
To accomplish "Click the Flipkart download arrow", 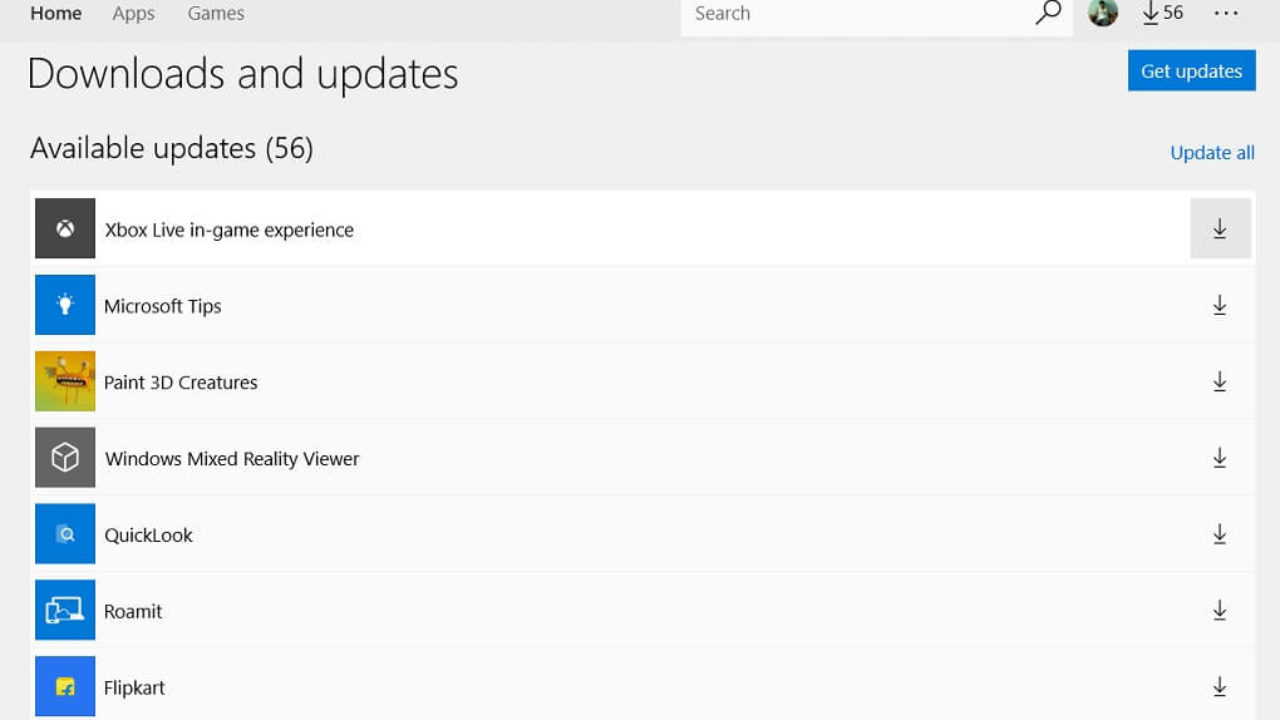I will coord(1220,686).
